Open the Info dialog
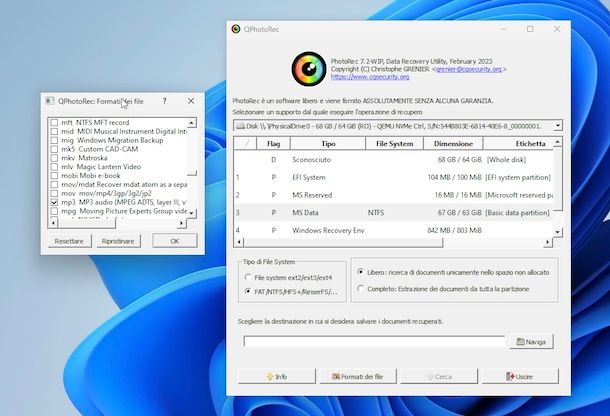Viewport: 610px width, 416px height. pyautogui.click(x=276, y=376)
